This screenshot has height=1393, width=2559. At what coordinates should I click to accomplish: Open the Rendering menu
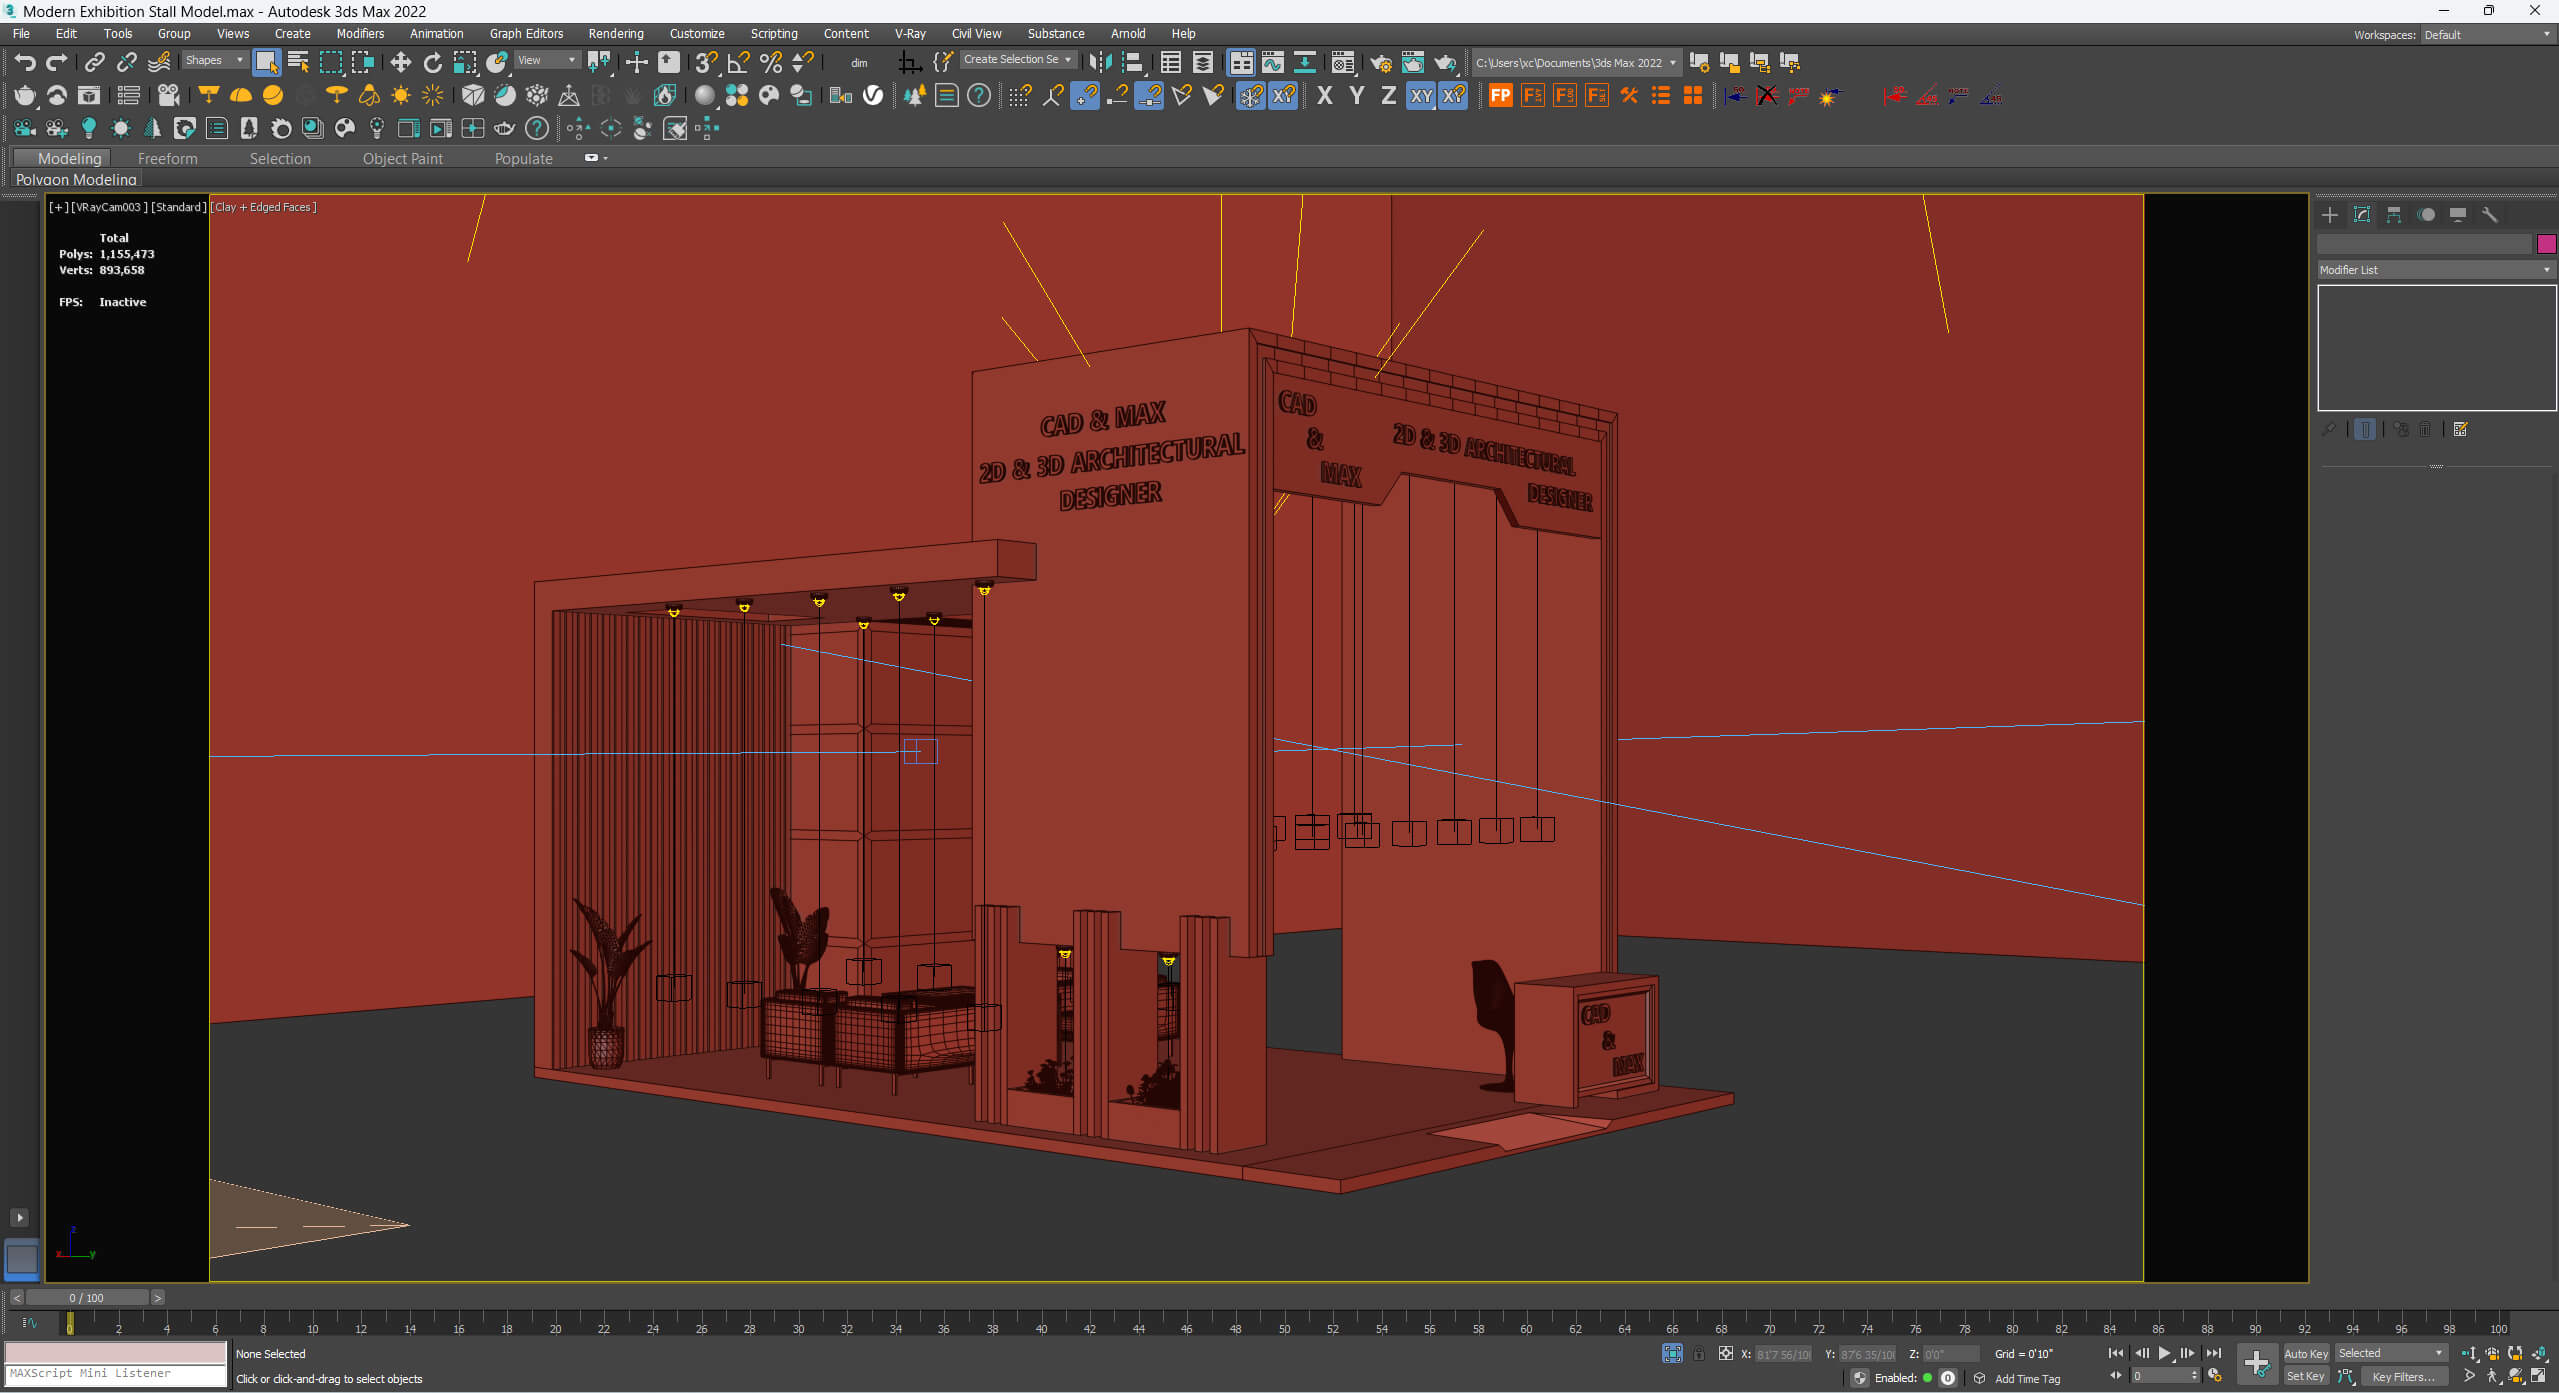[x=616, y=33]
